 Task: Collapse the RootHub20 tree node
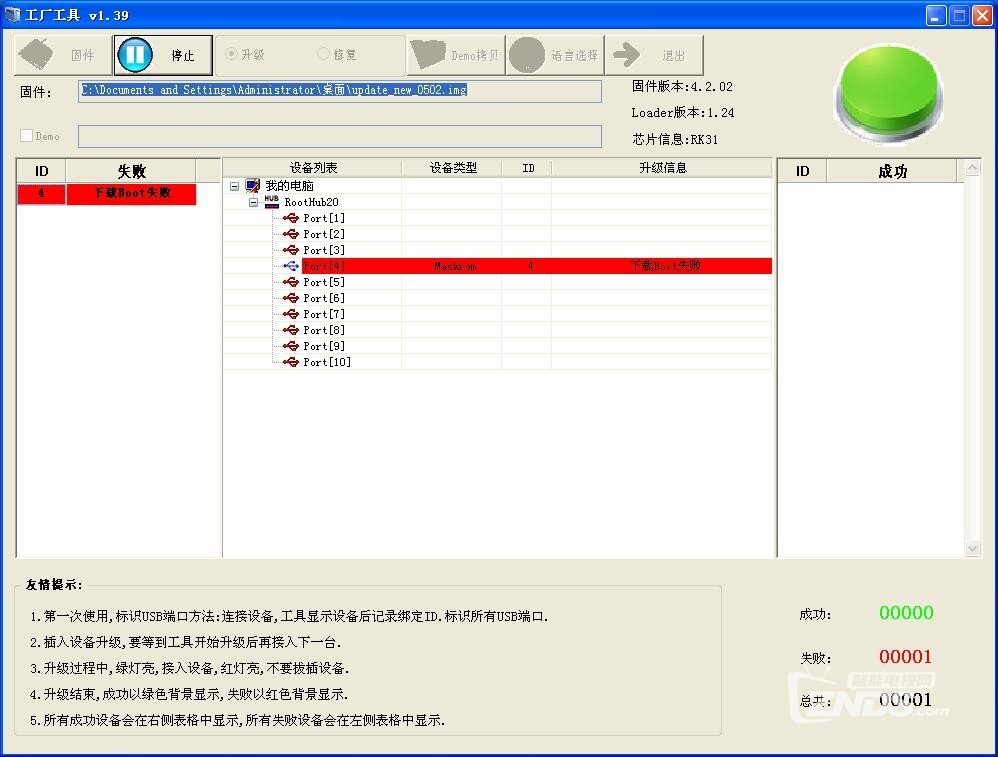254,202
